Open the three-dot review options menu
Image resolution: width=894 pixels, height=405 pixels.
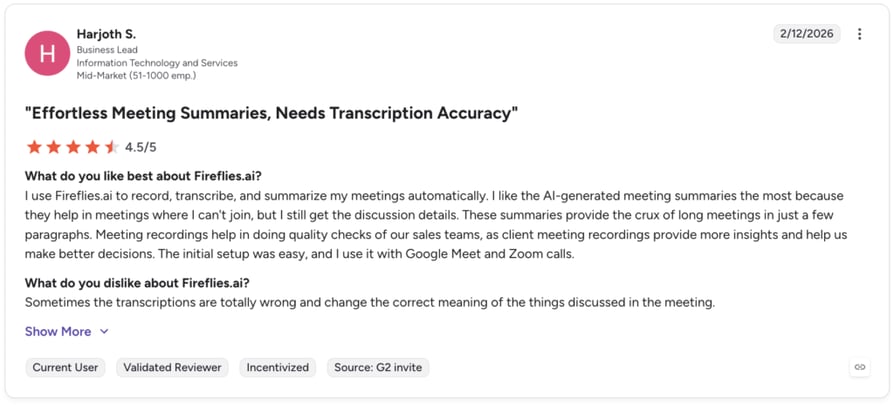(859, 34)
